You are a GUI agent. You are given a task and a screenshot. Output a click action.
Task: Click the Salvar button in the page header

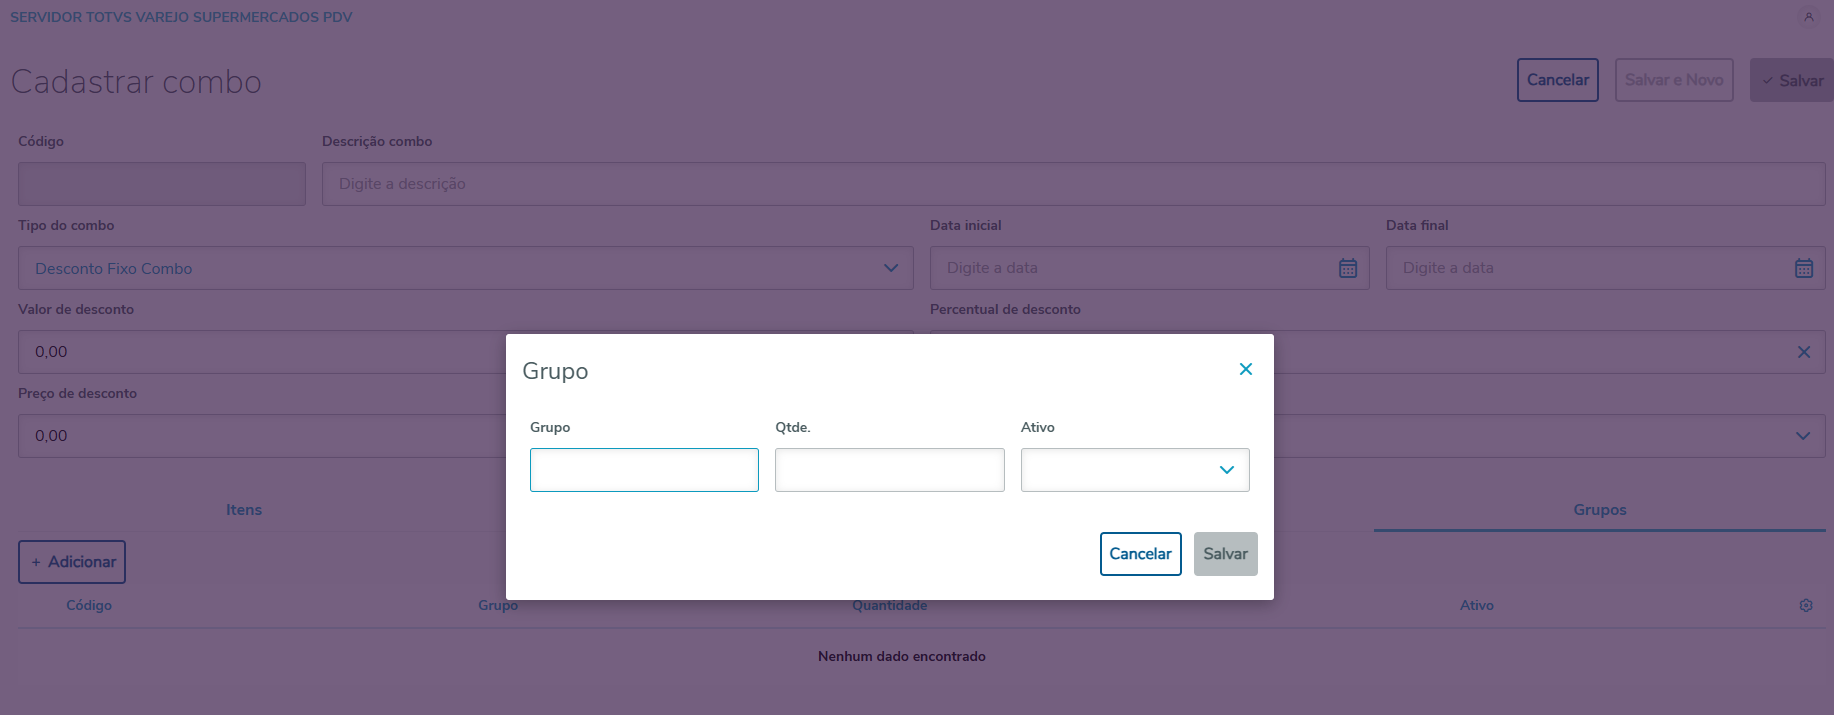(x=1792, y=80)
